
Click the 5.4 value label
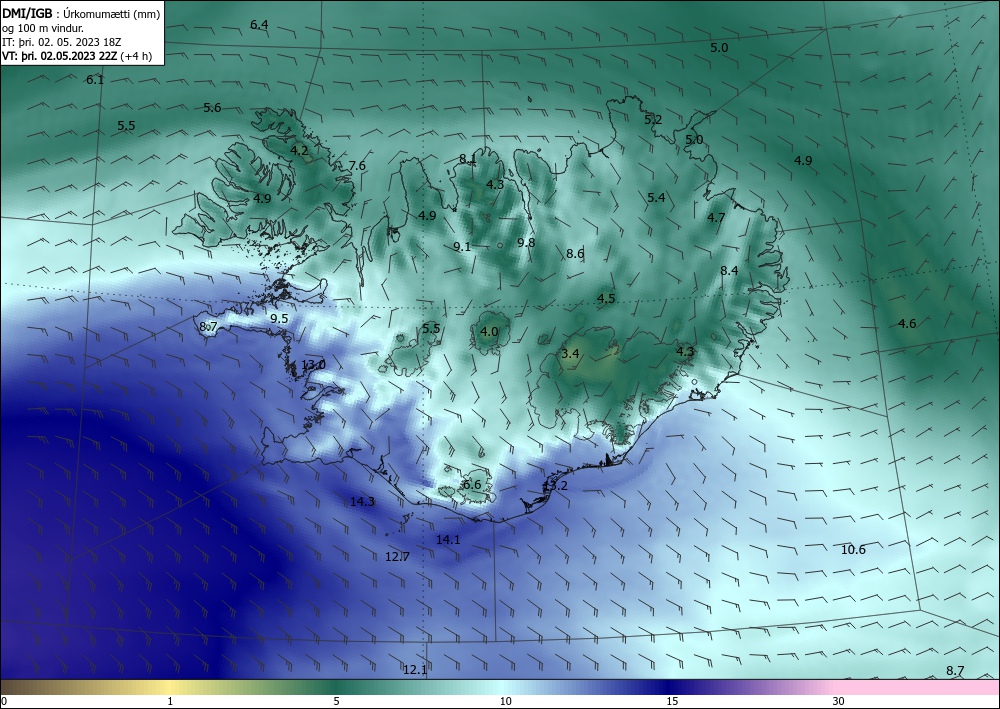click(656, 198)
